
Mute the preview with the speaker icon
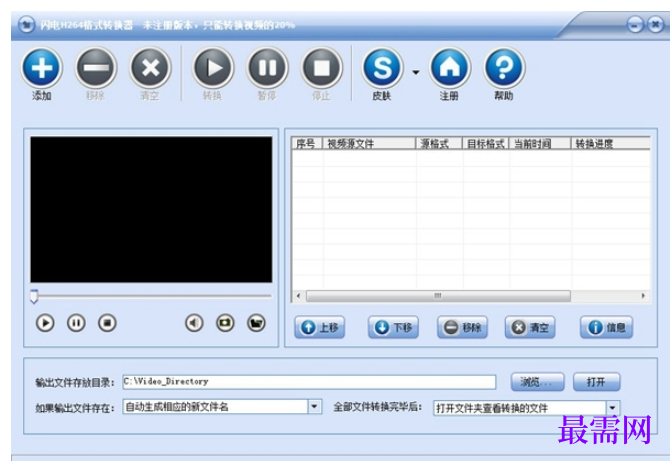[x=194, y=323]
